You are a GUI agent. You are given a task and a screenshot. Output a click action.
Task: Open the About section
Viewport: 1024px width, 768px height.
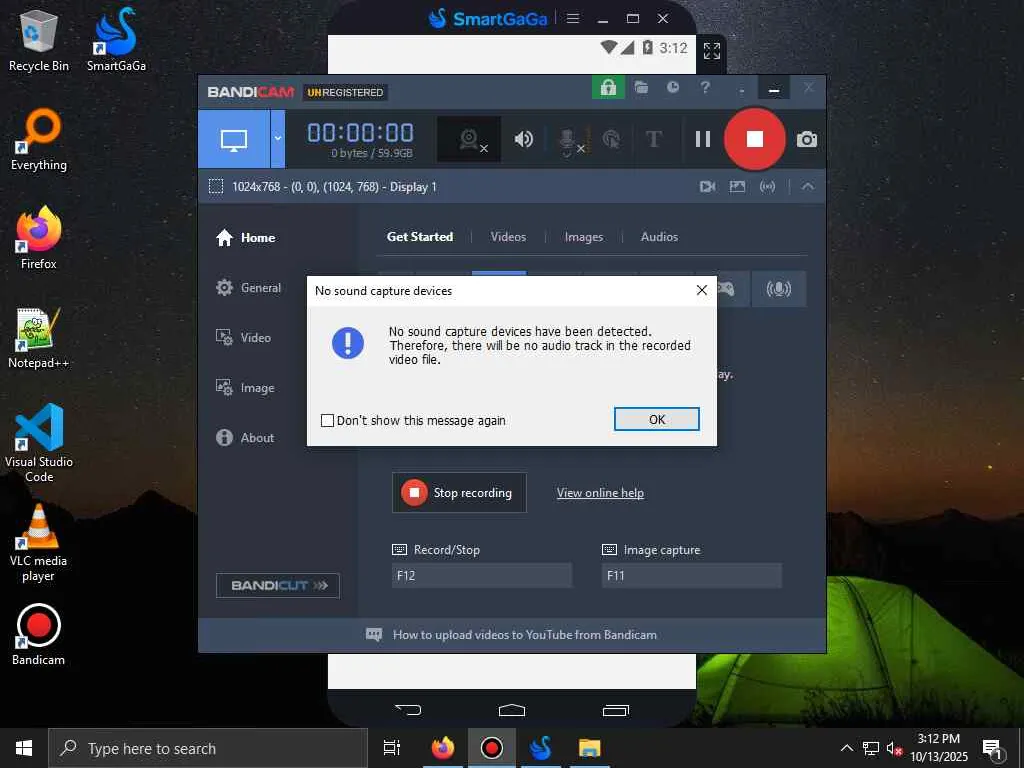(x=245, y=438)
